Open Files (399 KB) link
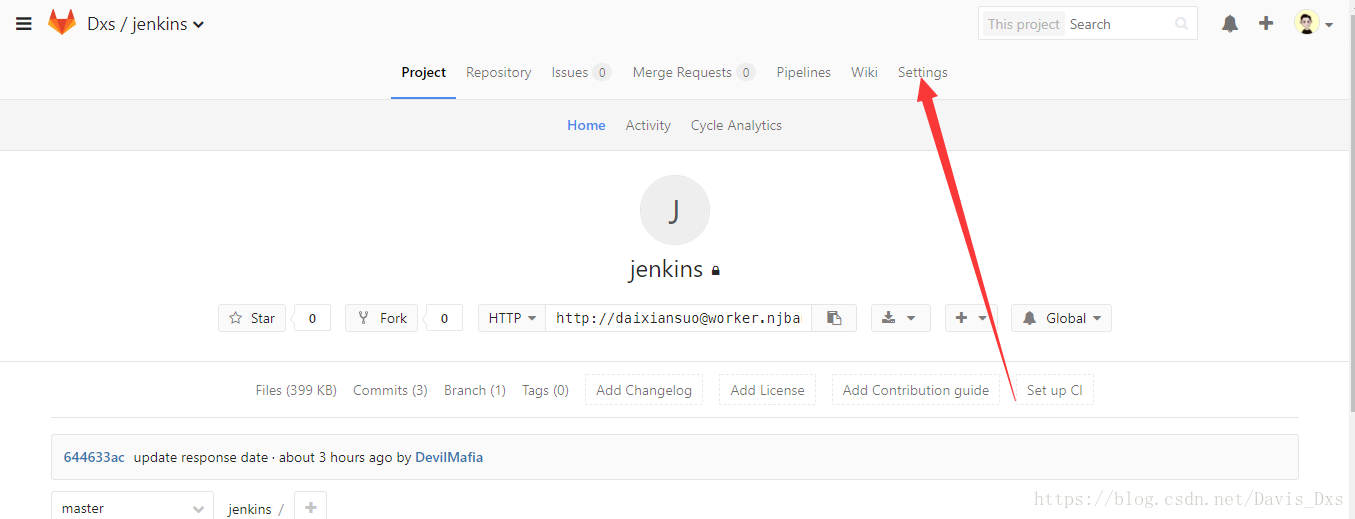 click(x=296, y=390)
